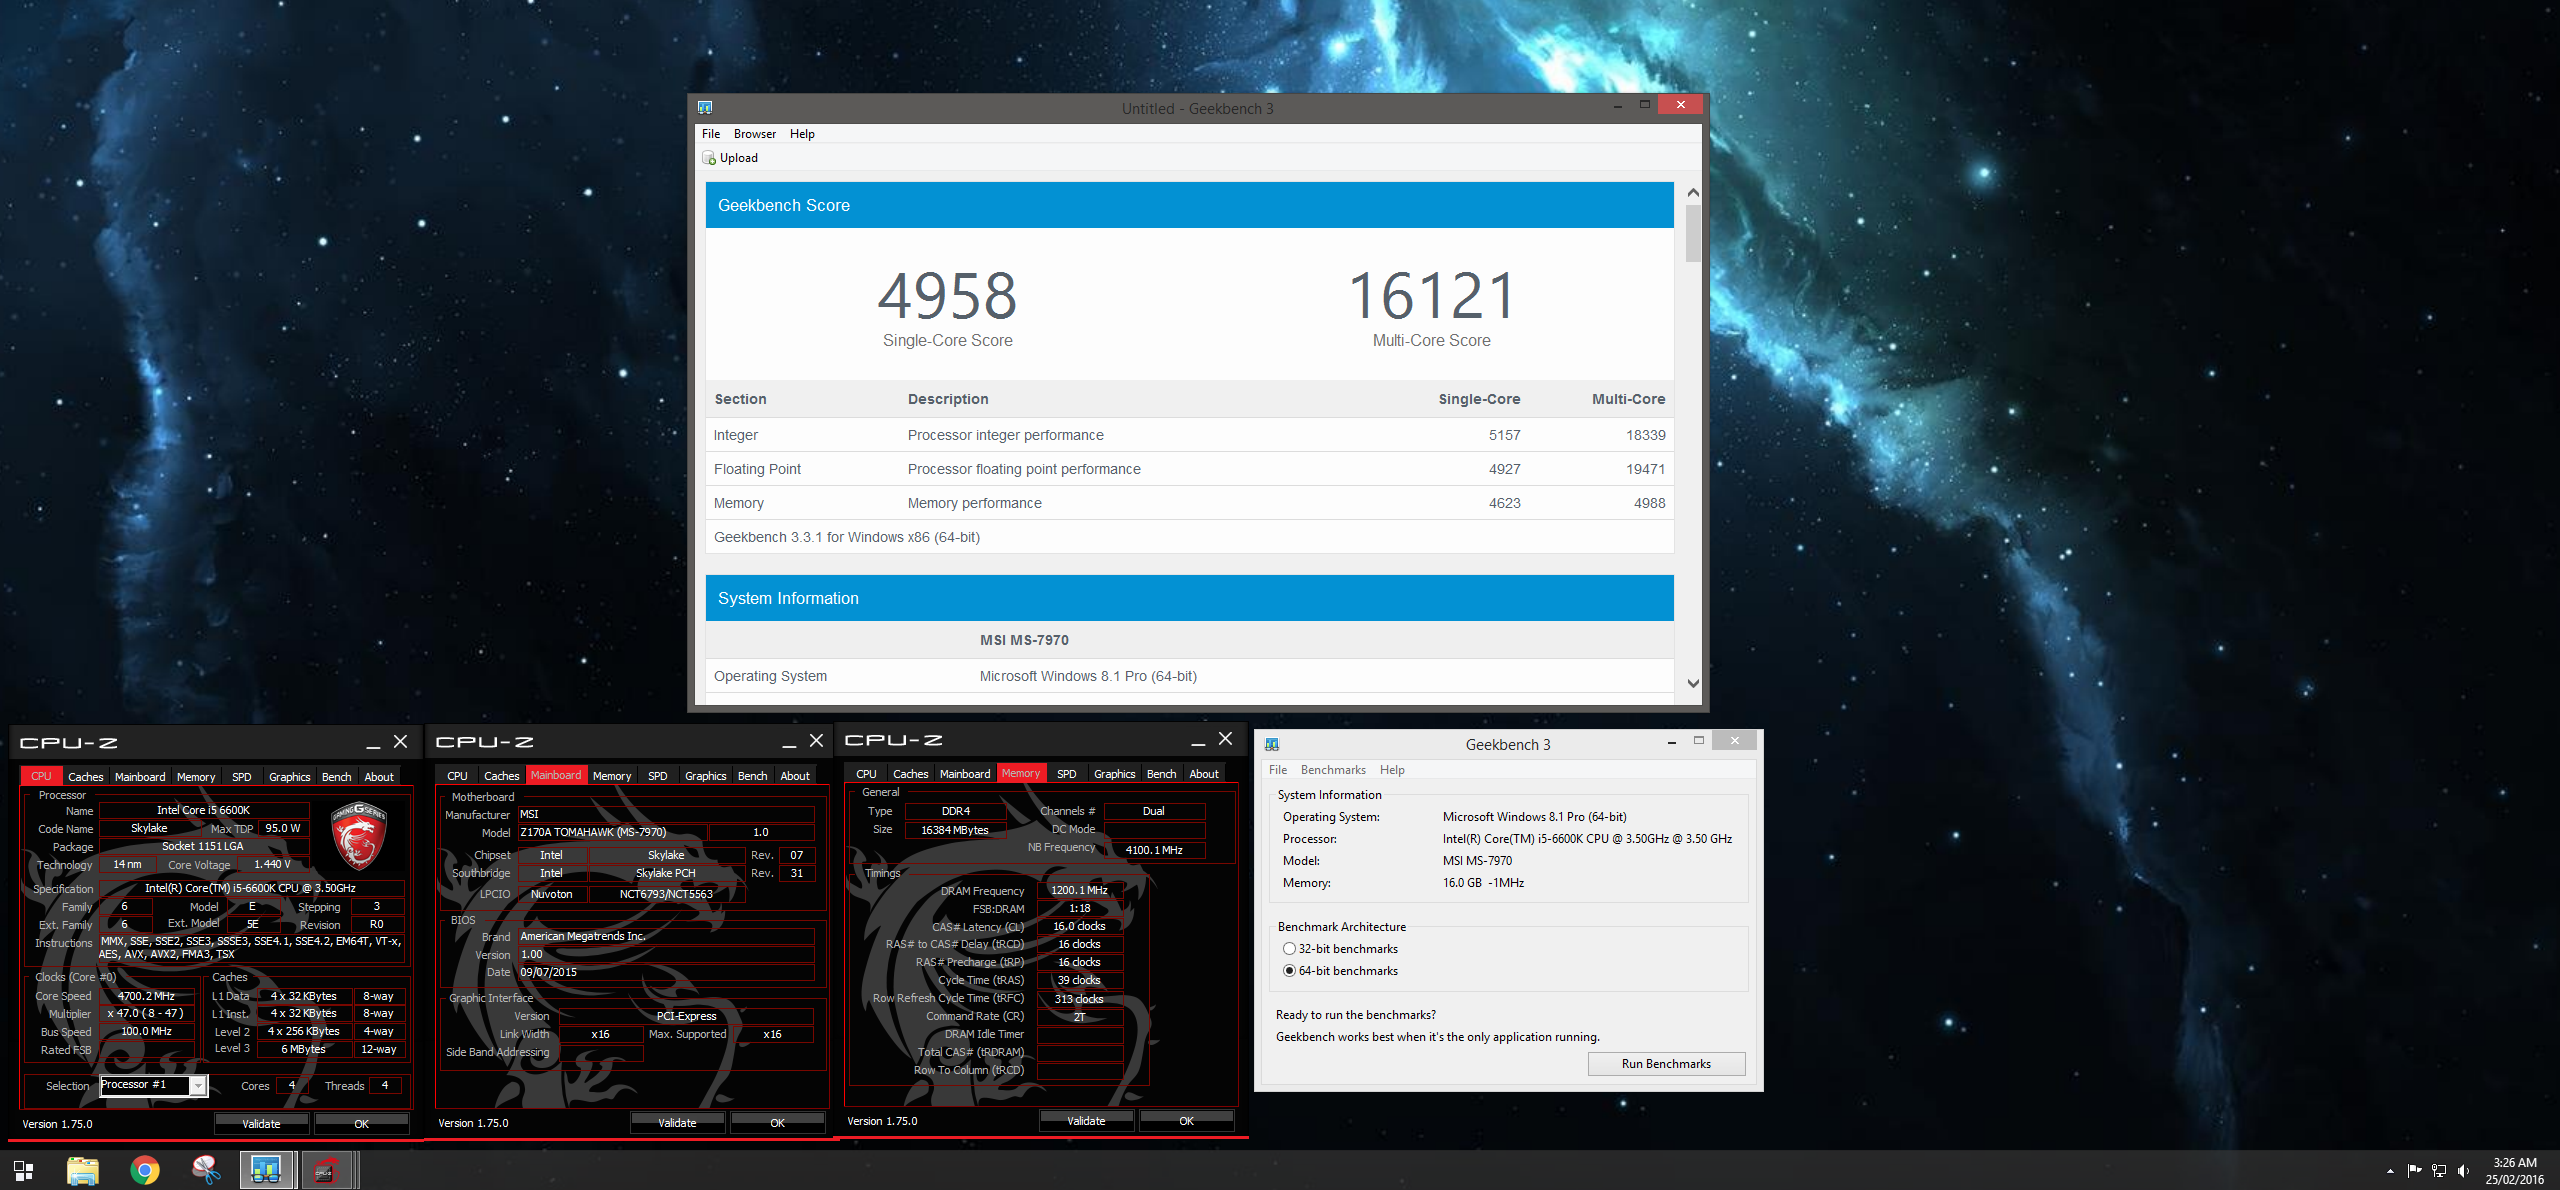
Task: Click OK in CPU-Z DRAM timings window
Action: [1187, 1121]
